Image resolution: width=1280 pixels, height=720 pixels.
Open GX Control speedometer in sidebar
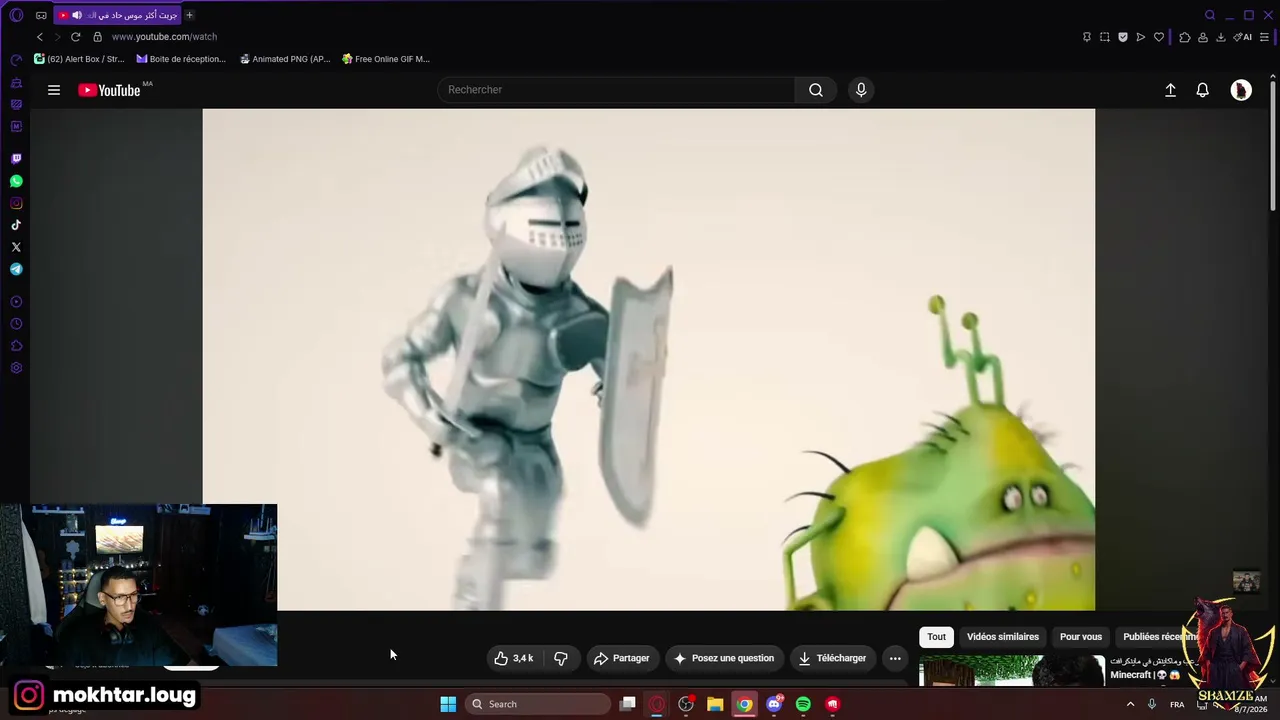(16, 61)
